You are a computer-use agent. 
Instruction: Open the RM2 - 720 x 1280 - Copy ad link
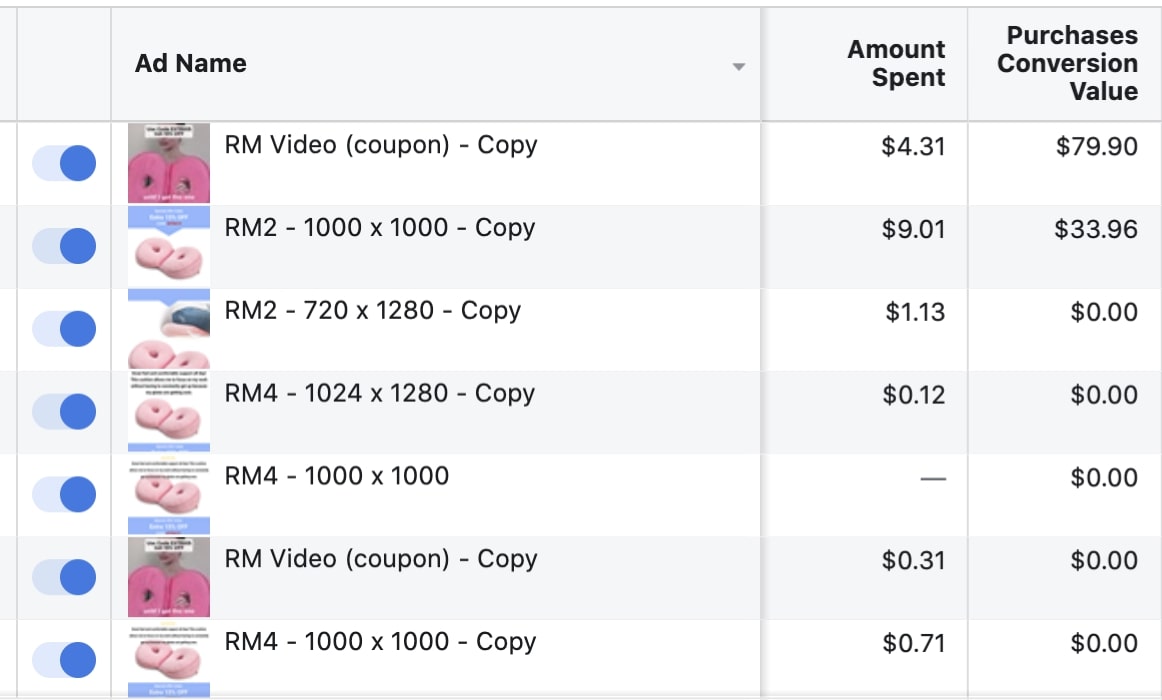[x=375, y=311]
